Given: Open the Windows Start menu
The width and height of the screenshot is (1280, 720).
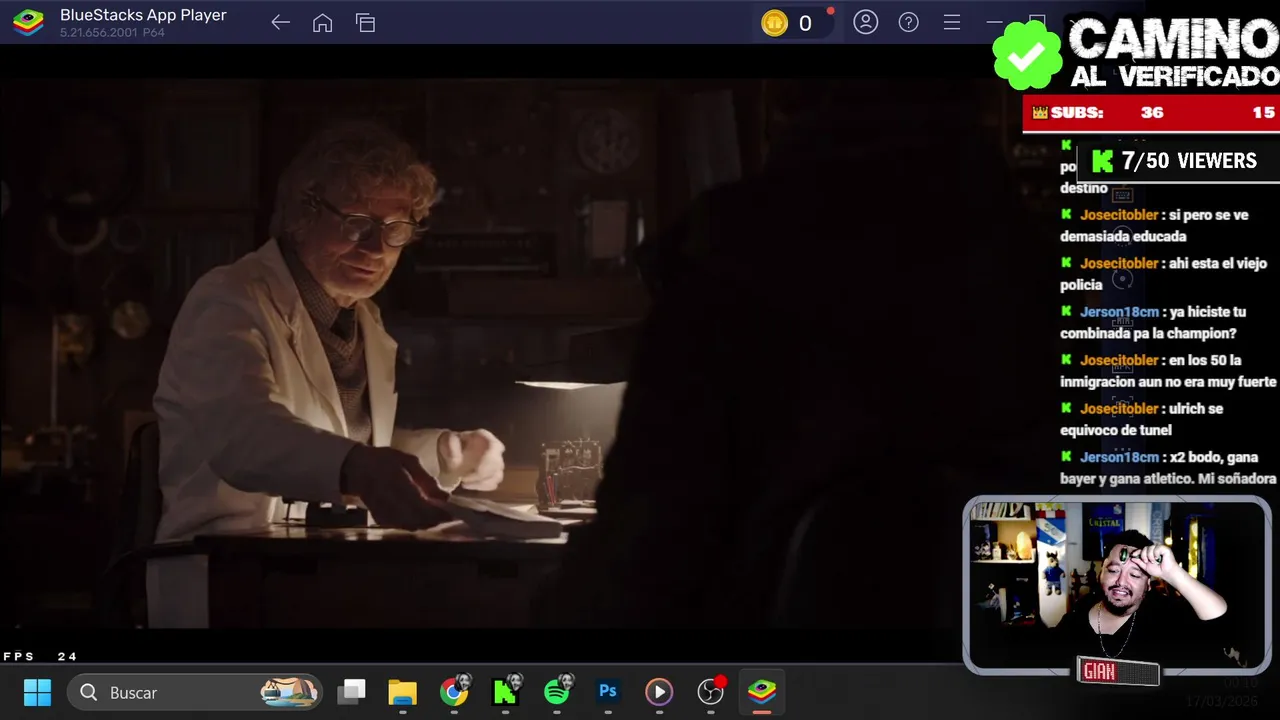Looking at the screenshot, I should coord(38,692).
